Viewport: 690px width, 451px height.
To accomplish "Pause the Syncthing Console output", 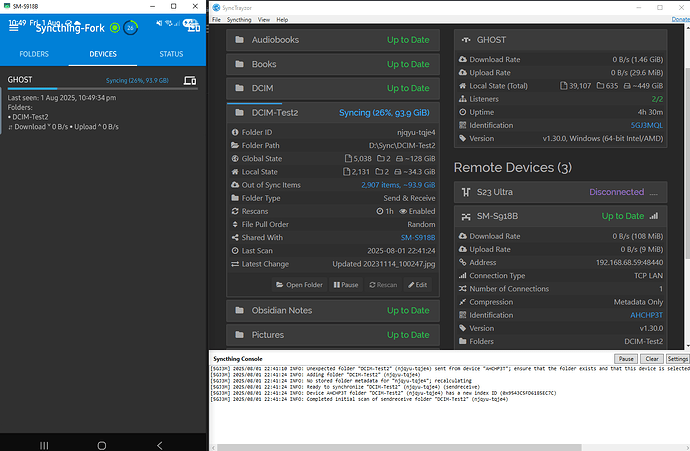I will point(626,359).
